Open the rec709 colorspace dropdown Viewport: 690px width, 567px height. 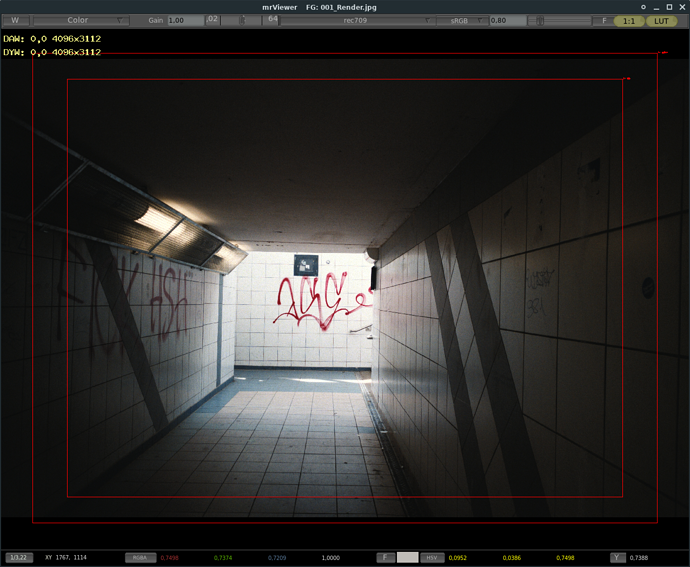pos(357,20)
